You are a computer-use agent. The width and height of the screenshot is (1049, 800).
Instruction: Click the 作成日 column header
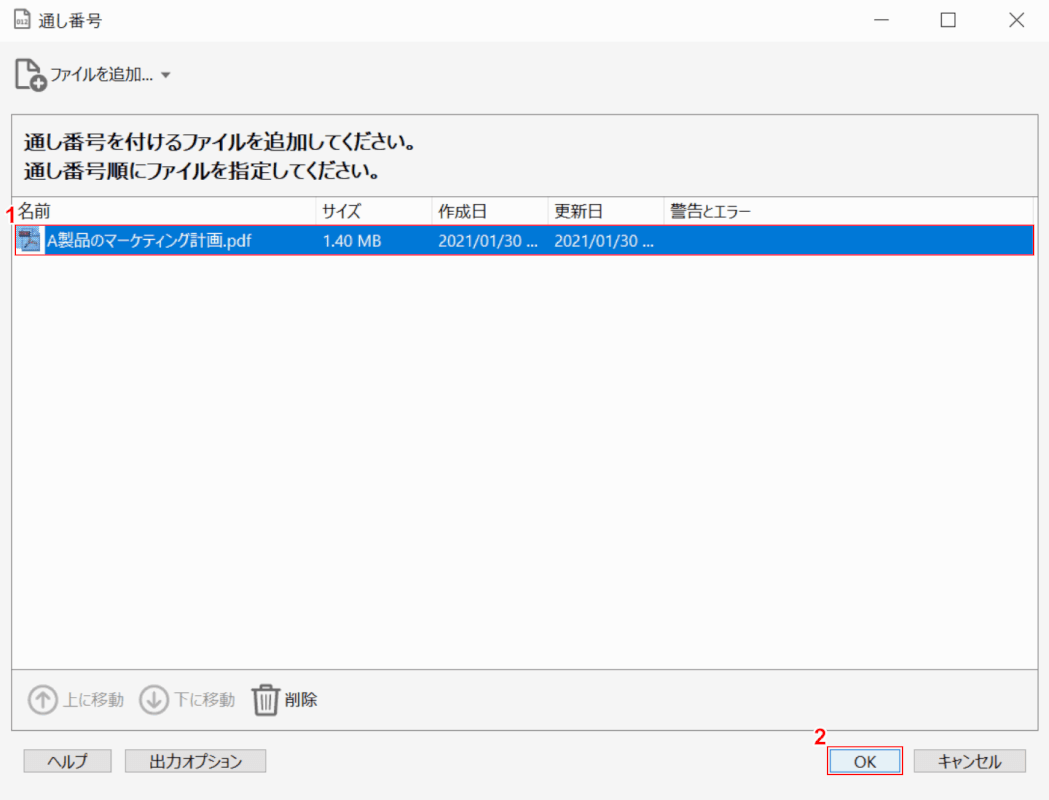point(462,211)
